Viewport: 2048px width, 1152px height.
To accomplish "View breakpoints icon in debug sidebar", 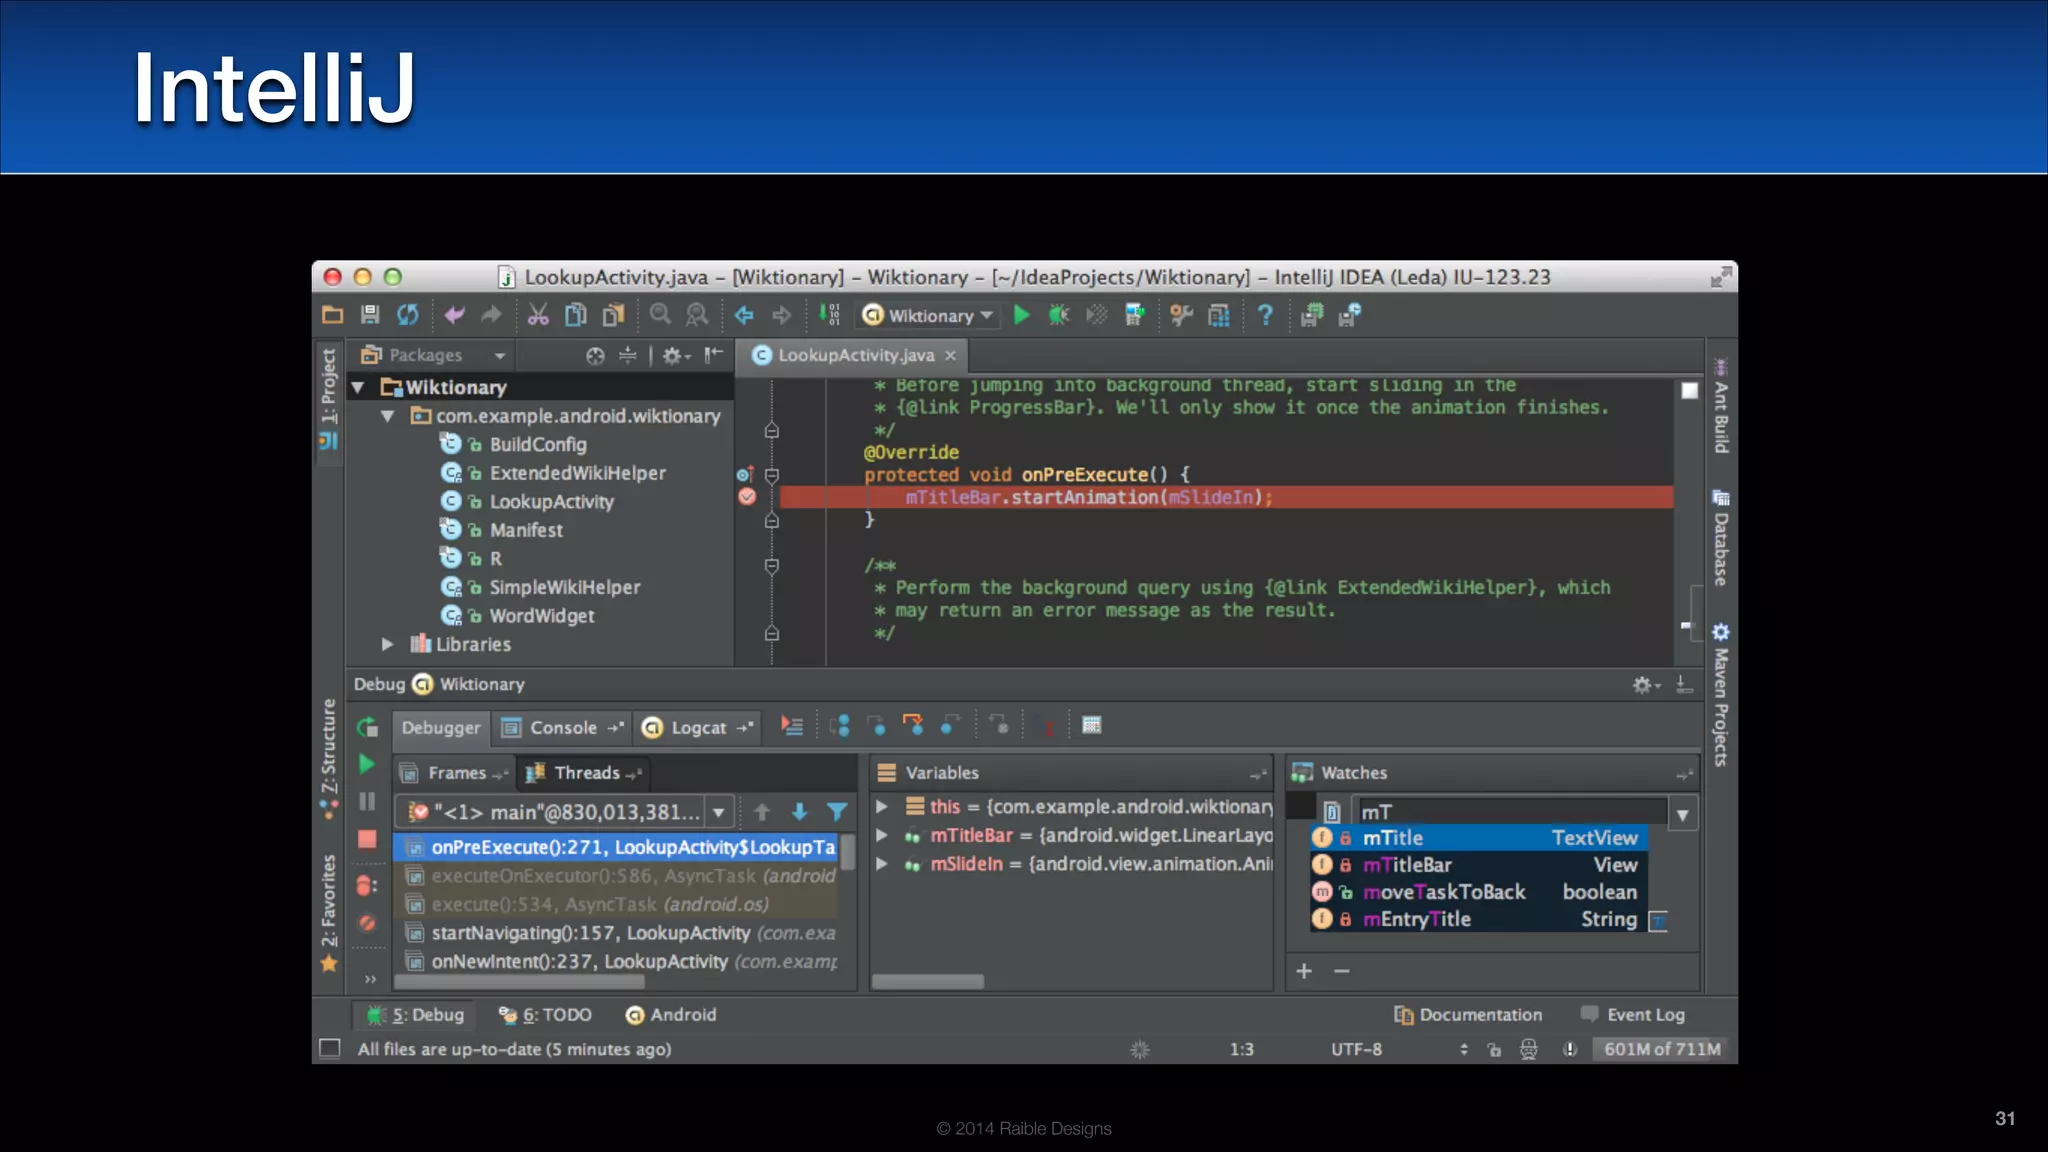I will [x=367, y=885].
